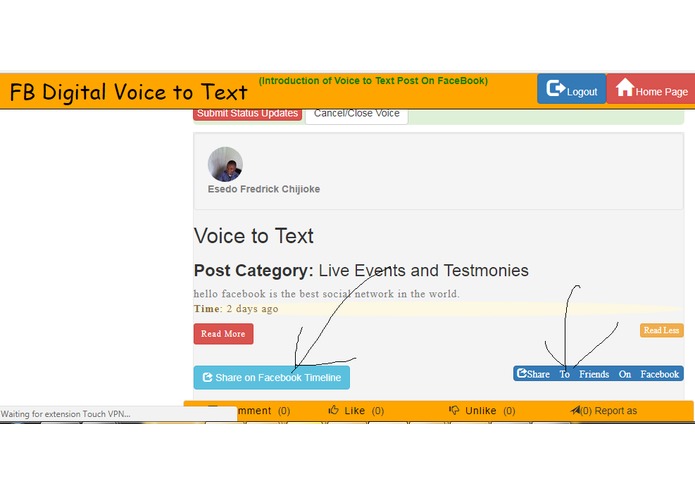Click the red Read More button
The image size is (695, 494).
click(223, 334)
